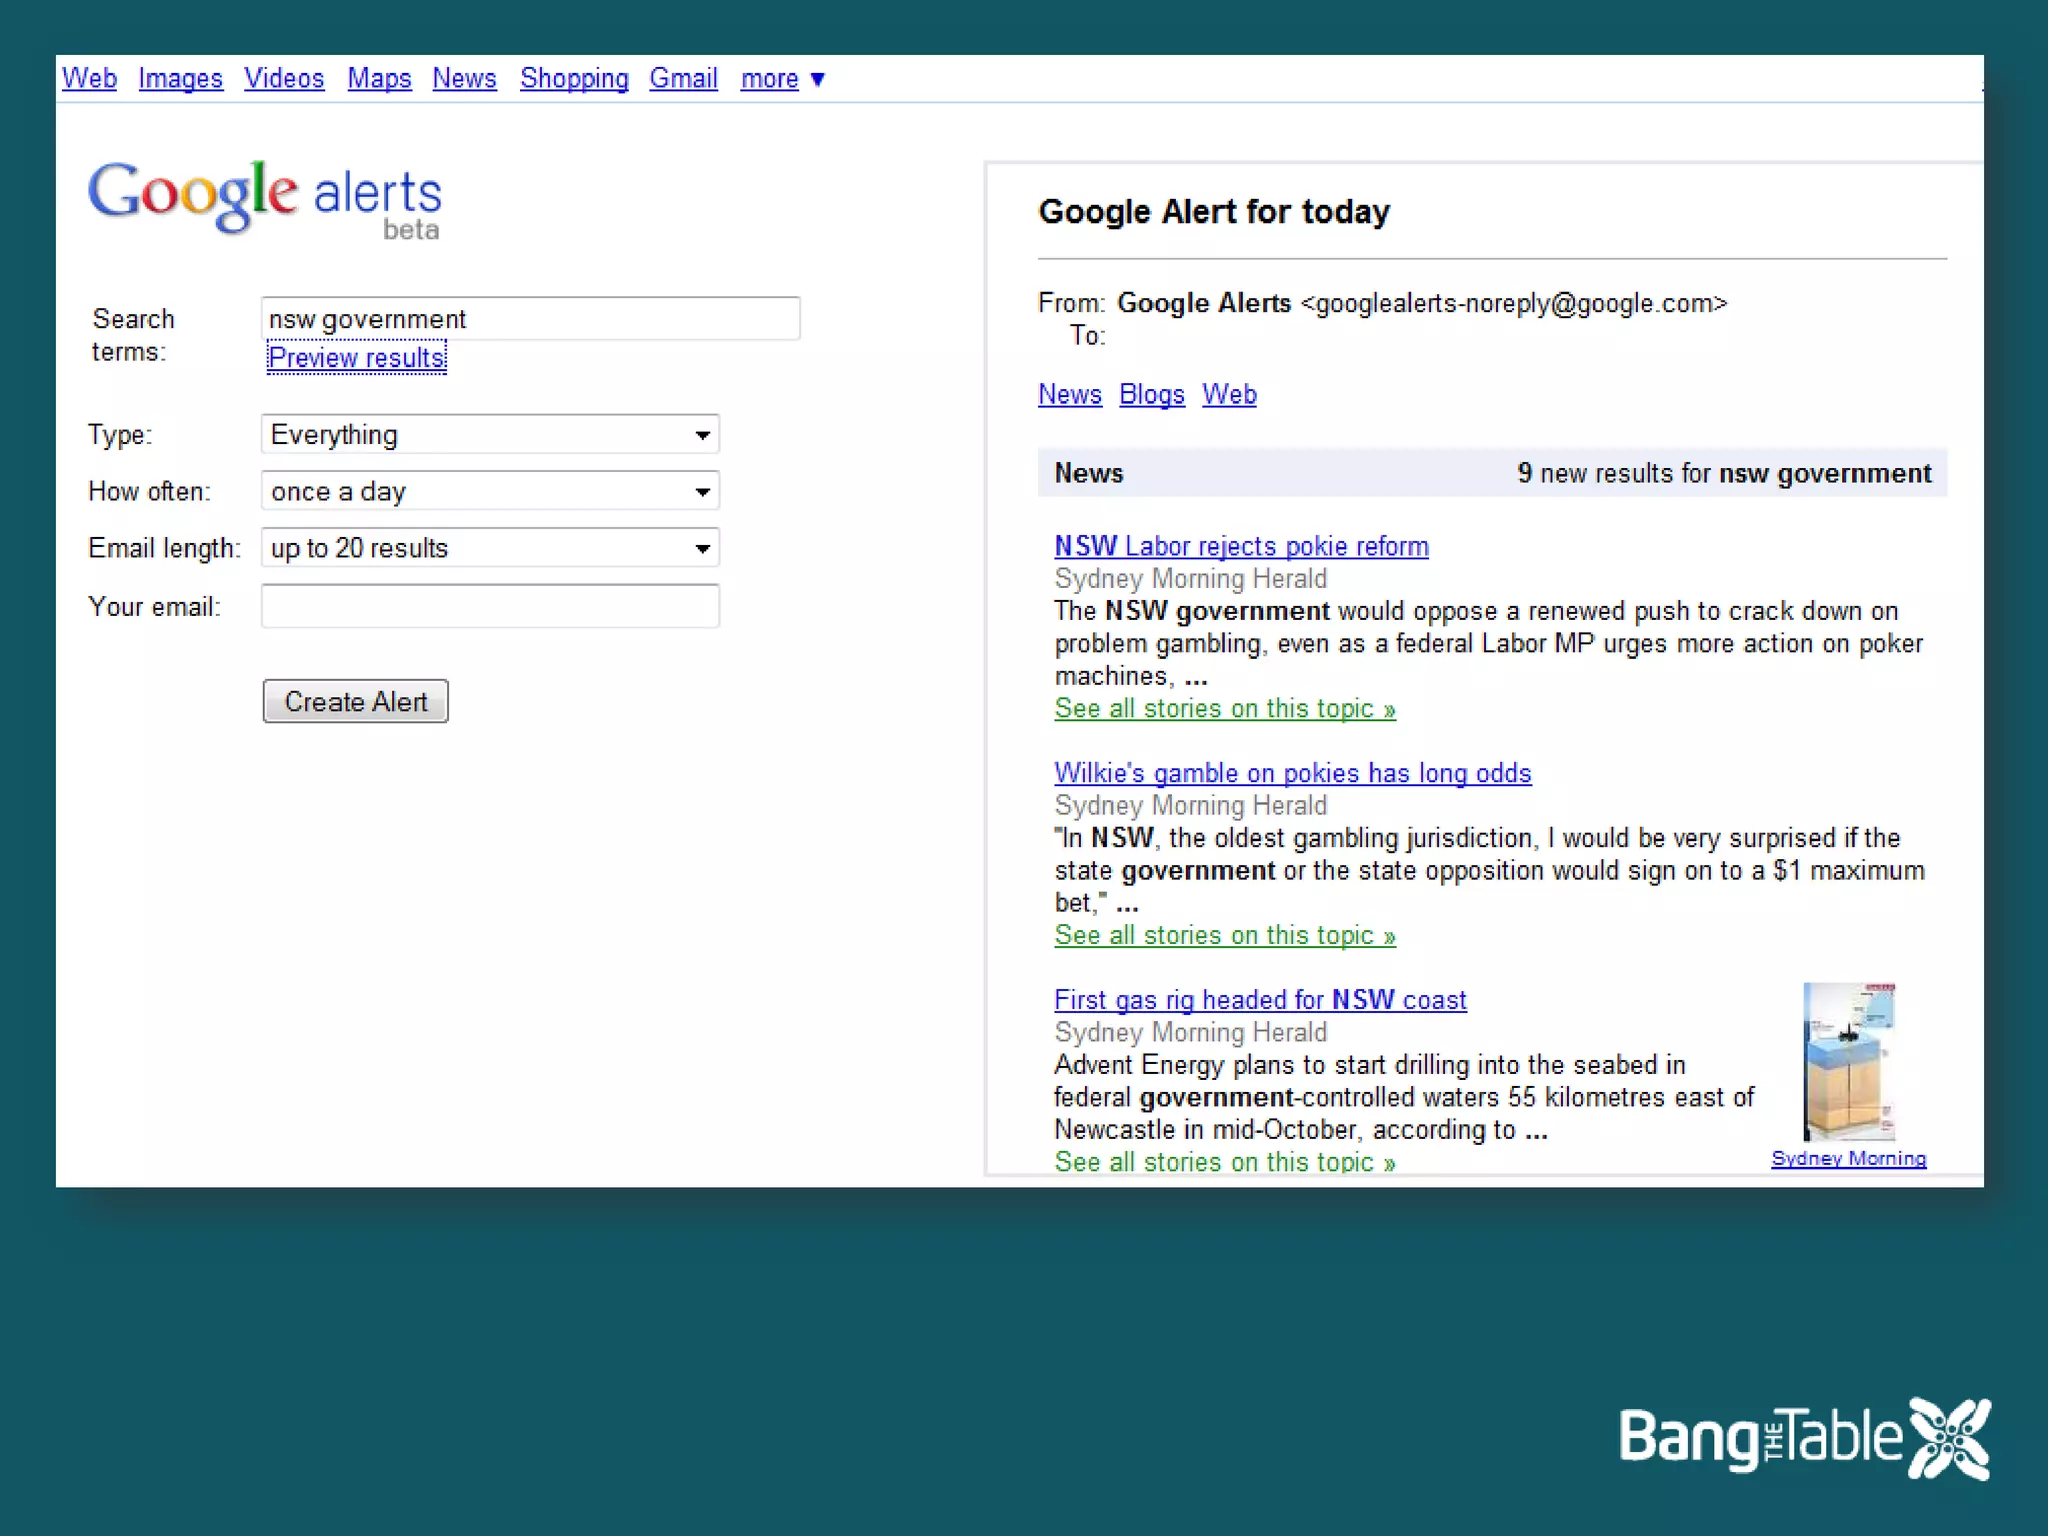Click the Preview results link
2048x1536 pixels.
(356, 358)
